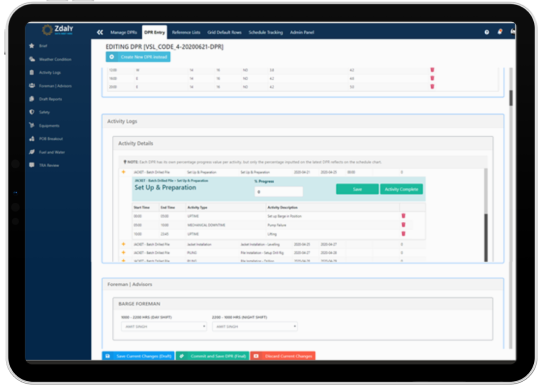This screenshot has width=549, height=391.
Task: Delete the 12:00 W weather row
Action: 432,70
